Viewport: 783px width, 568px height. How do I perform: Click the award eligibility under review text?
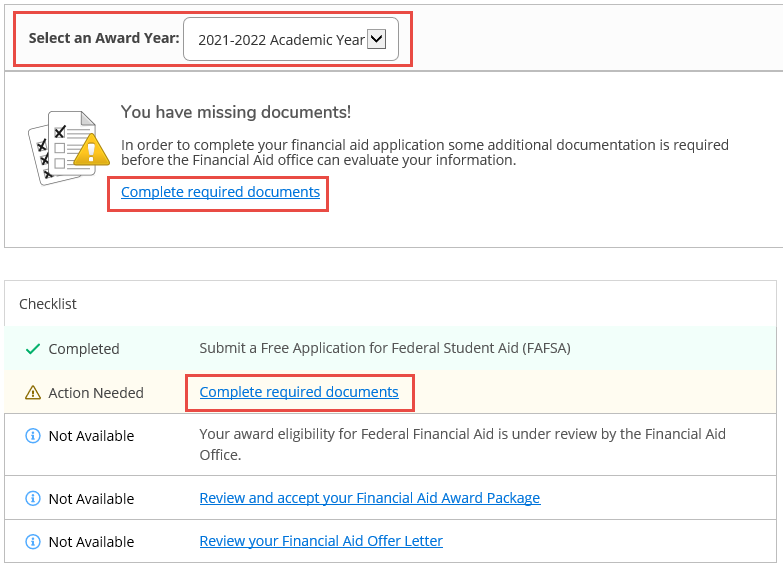pyautogui.click(x=462, y=444)
